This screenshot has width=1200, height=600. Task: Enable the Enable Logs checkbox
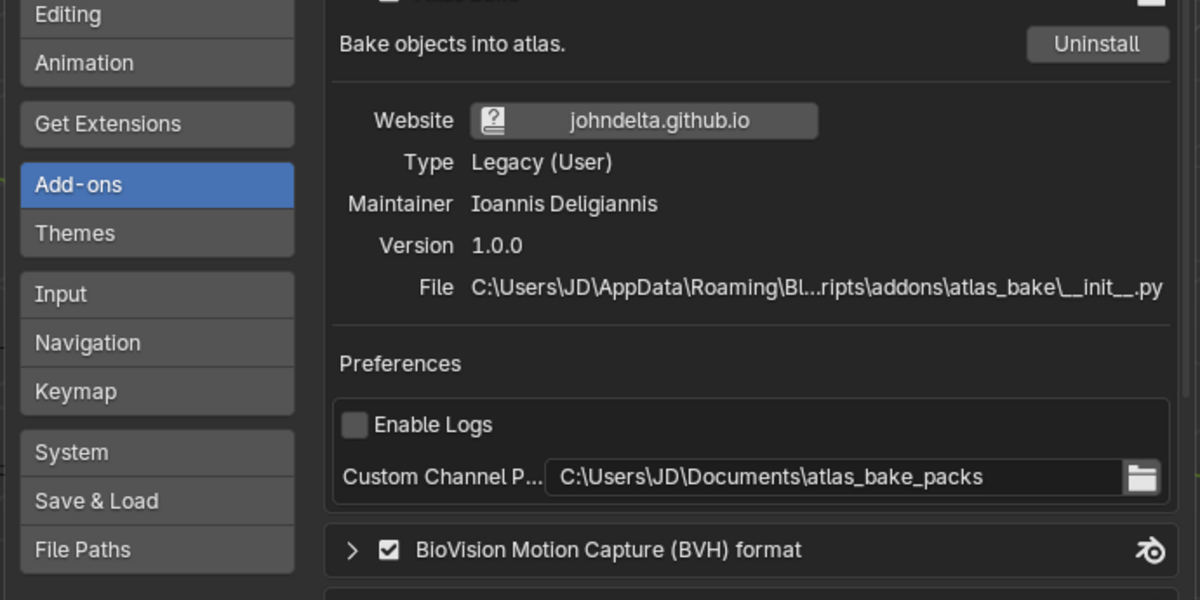(355, 425)
